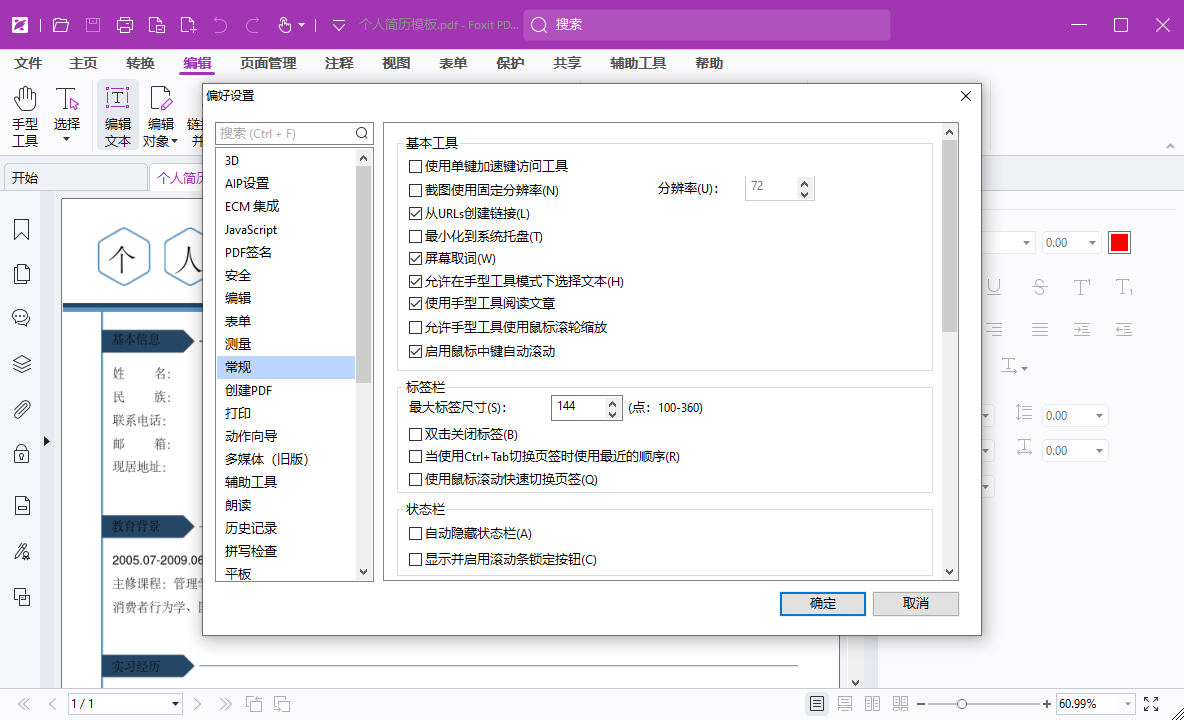Screen dimensions: 1184x720
Task: Switch to single page view in status bar
Action: tap(816, 703)
